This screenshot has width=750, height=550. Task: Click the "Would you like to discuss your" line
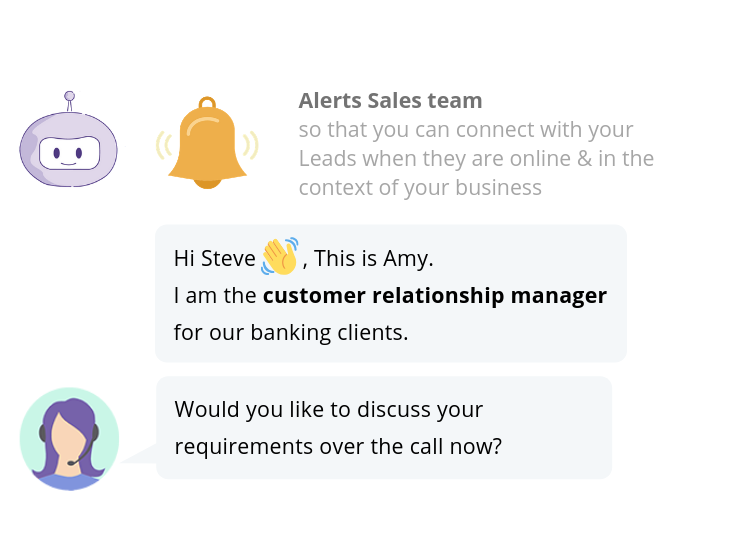pos(328,409)
